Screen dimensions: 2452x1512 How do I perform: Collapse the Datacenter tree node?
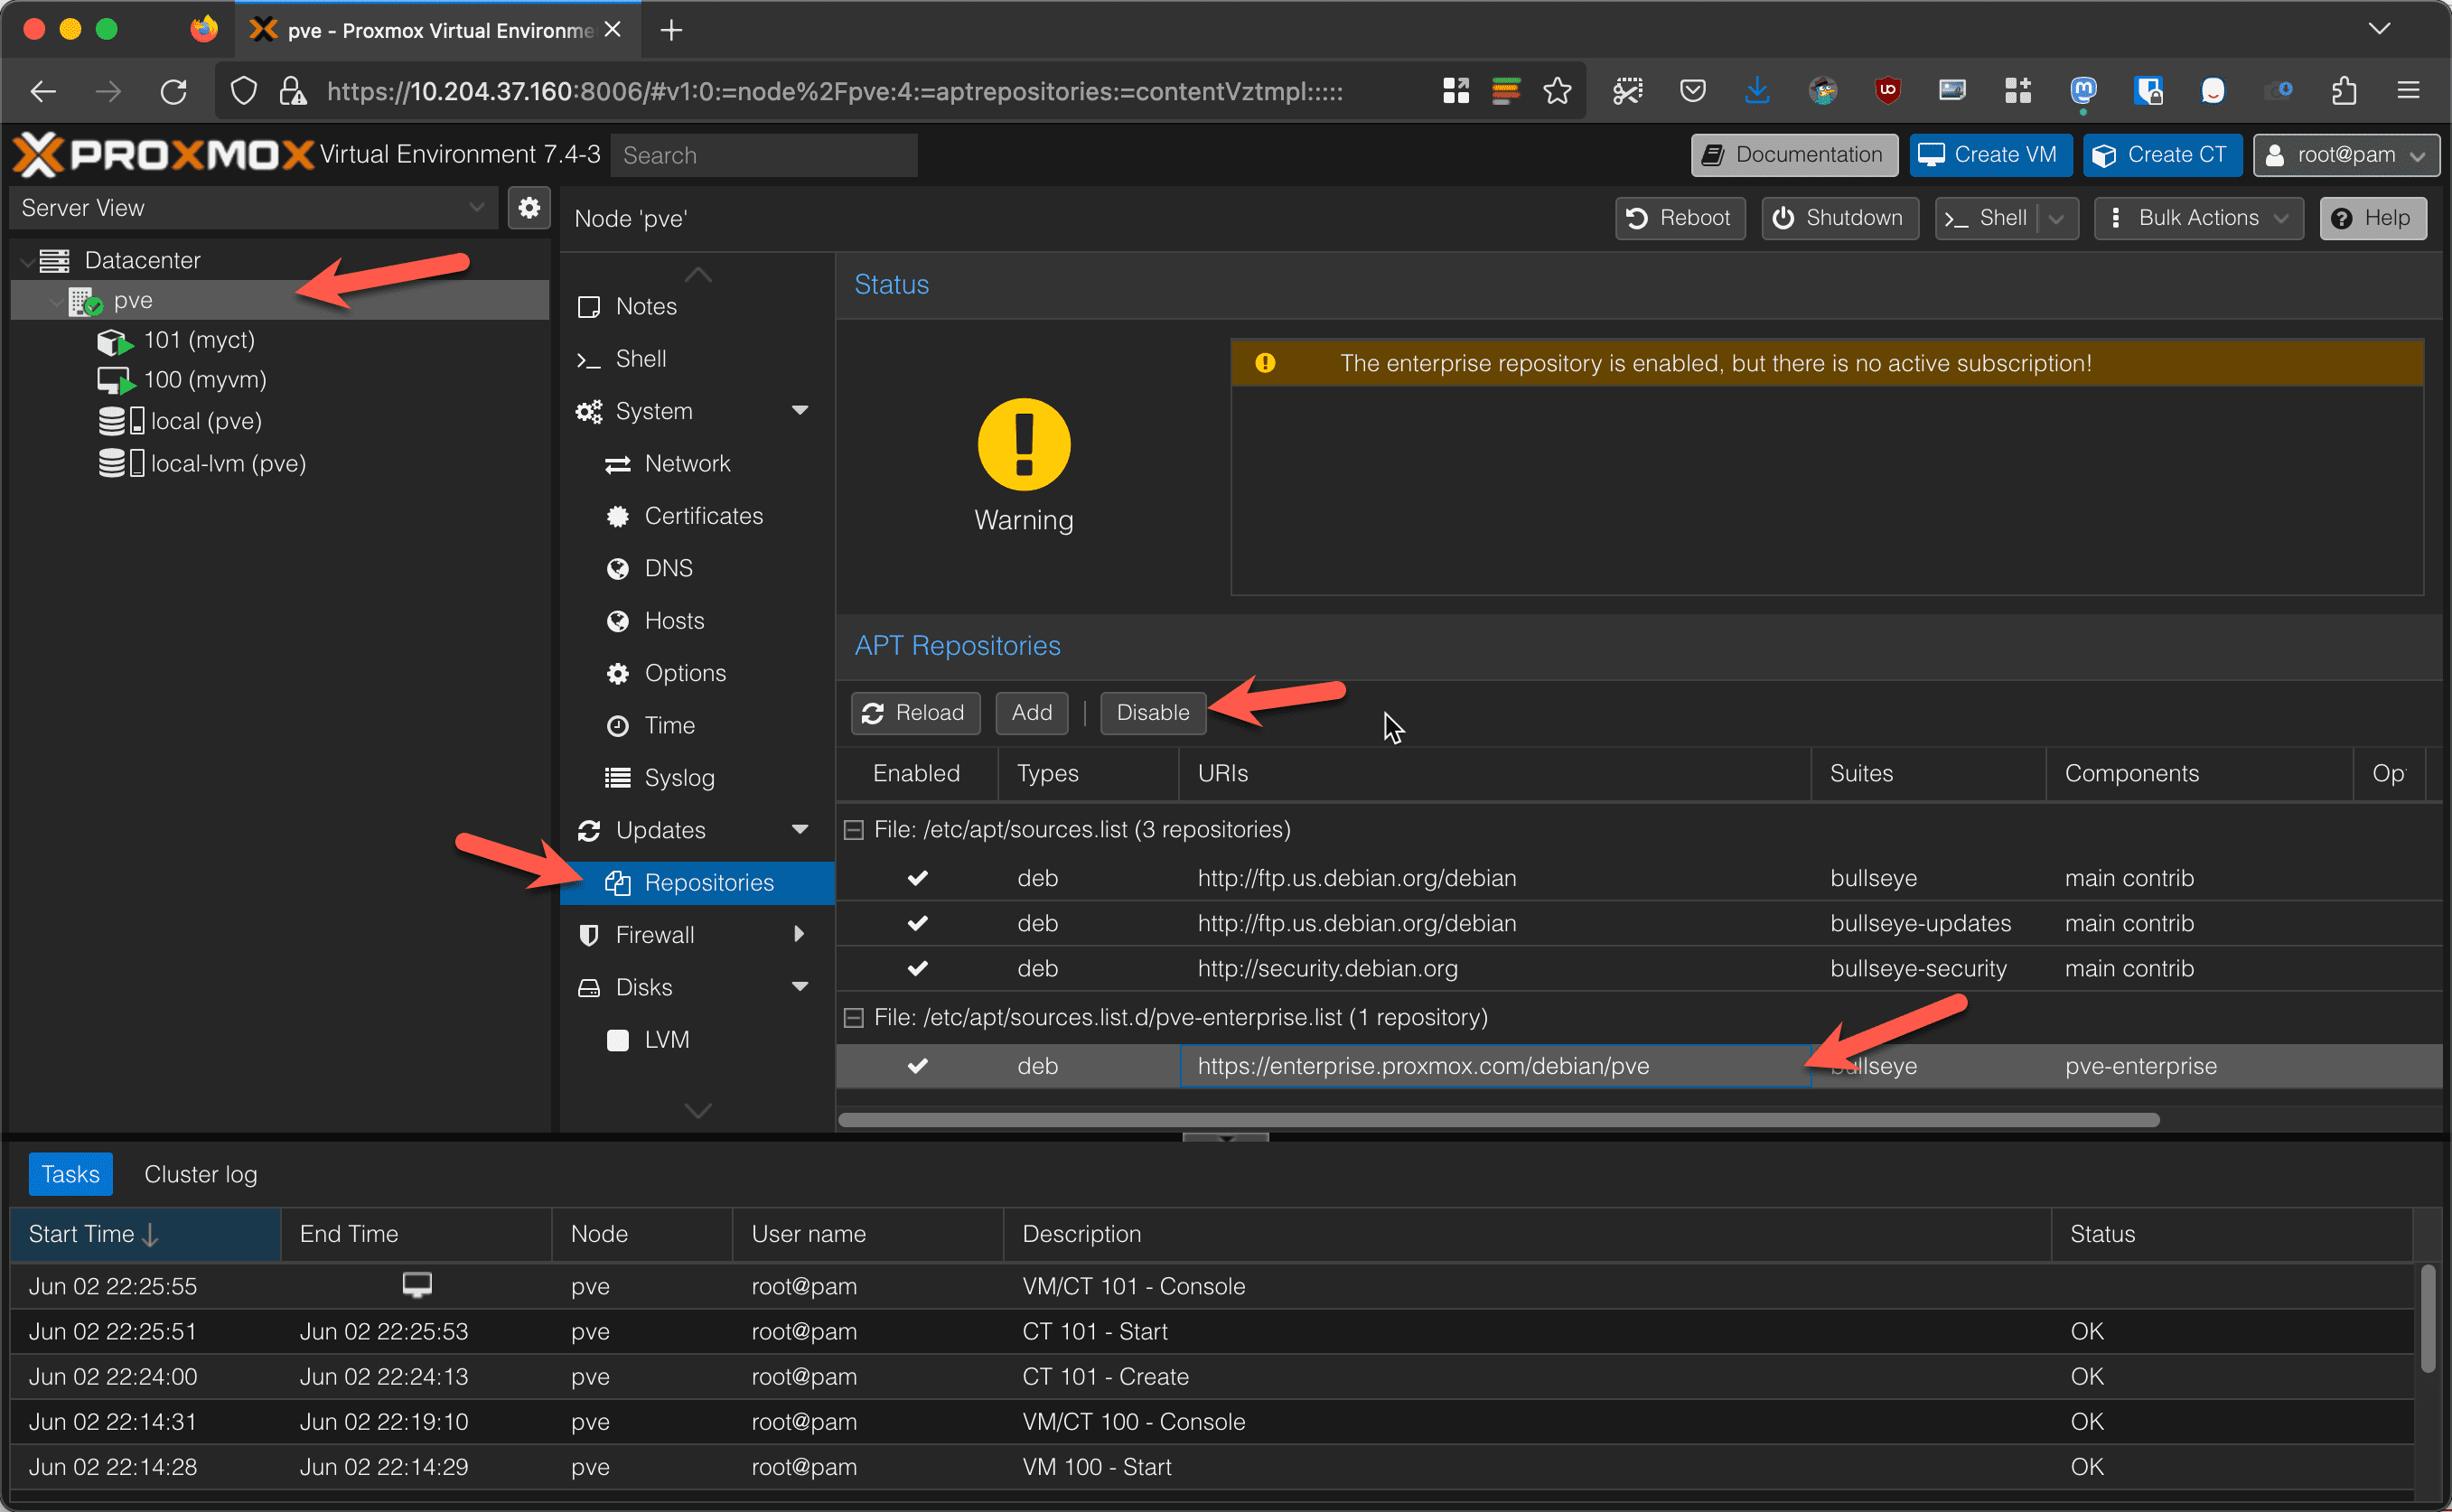(26, 261)
